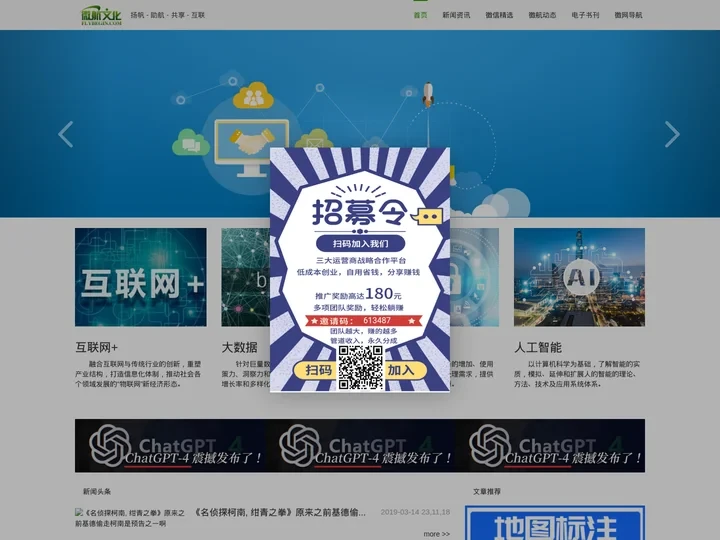Viewport: 720px width, 540px height.
Task: Click the 微航文化 site logo
Action: pos(101,15)
